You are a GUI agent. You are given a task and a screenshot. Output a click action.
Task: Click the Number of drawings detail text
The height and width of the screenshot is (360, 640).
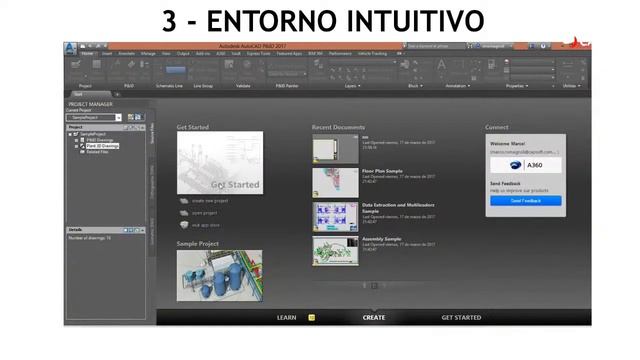click(x=89, y=238)
